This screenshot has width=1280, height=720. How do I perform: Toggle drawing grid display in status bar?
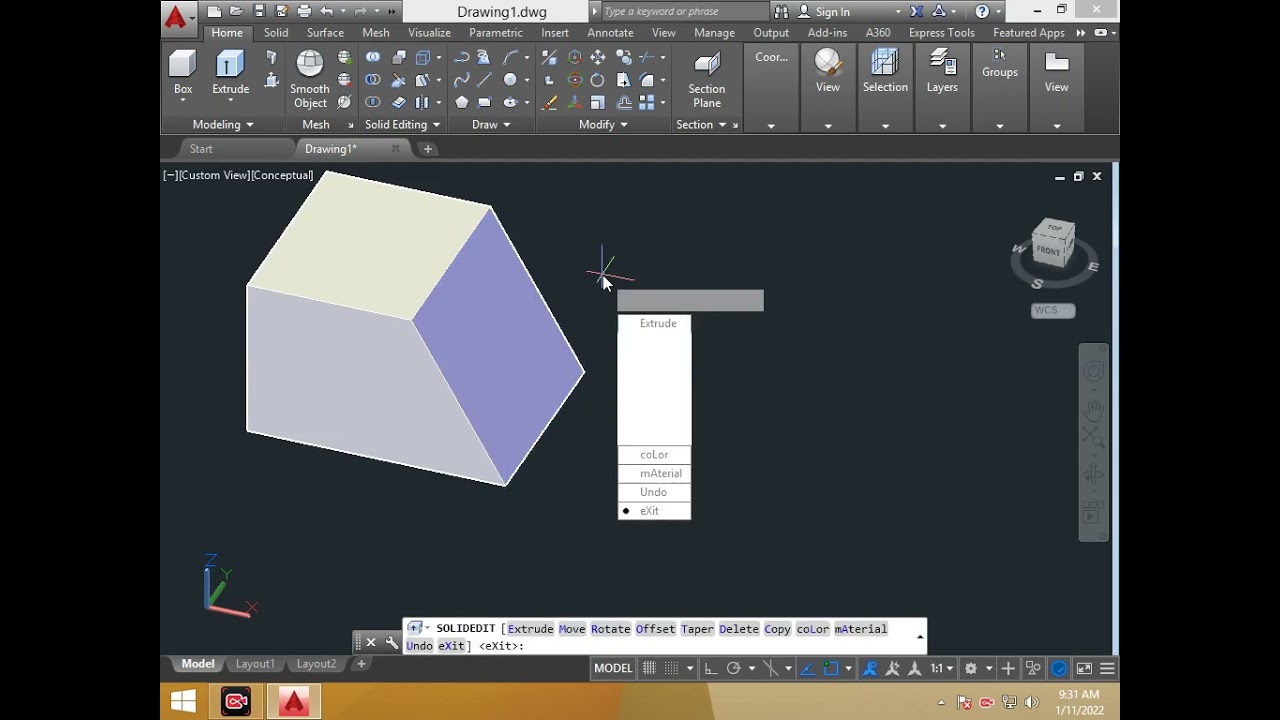[649, 668]
